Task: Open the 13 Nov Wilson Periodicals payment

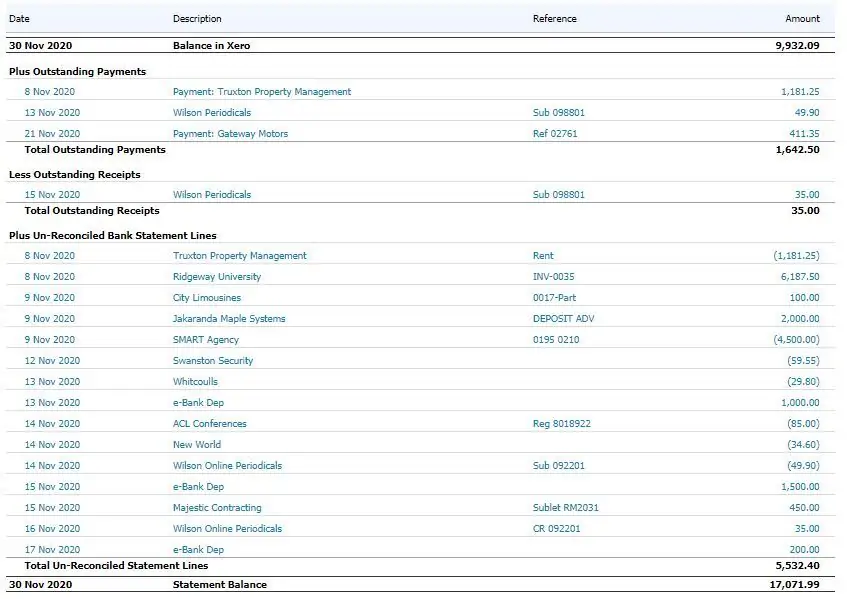Action: coord(212,113)
